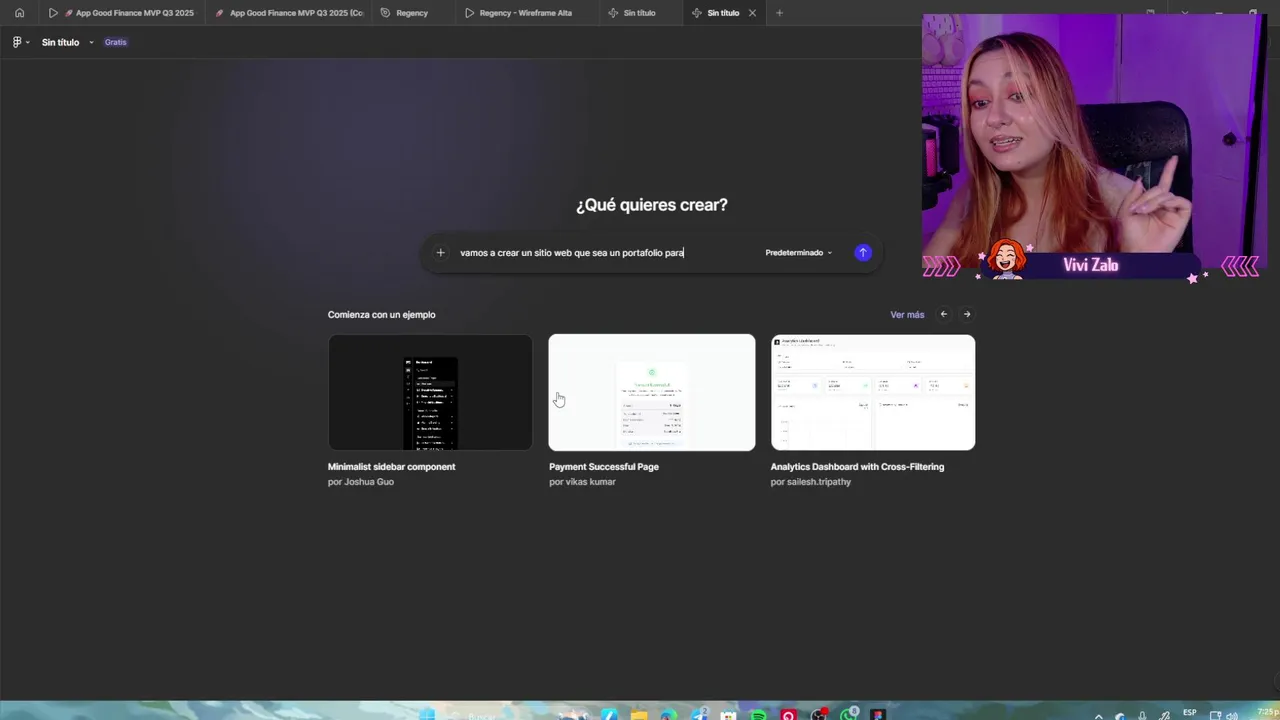Send the prompt with the blue arrow button
Viewport: 1280px width, 720px height.
tap(863, 253)
